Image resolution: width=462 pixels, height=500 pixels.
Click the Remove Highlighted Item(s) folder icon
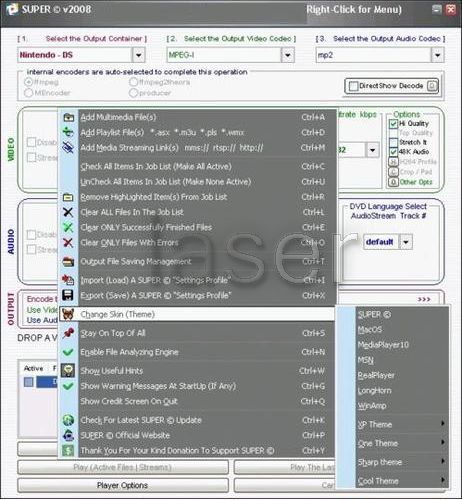coord(68,197)
